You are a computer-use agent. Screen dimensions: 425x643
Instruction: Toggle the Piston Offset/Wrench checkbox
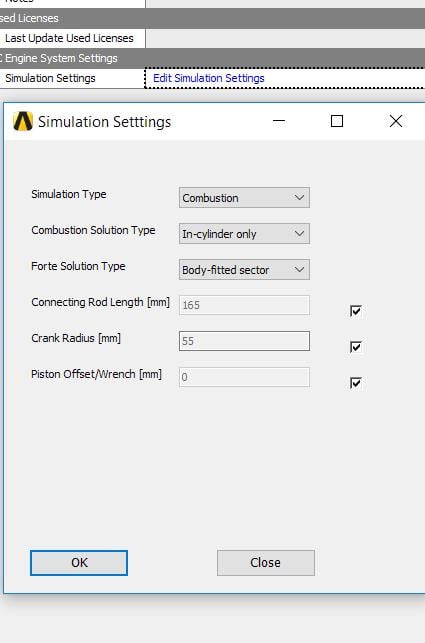356,383
